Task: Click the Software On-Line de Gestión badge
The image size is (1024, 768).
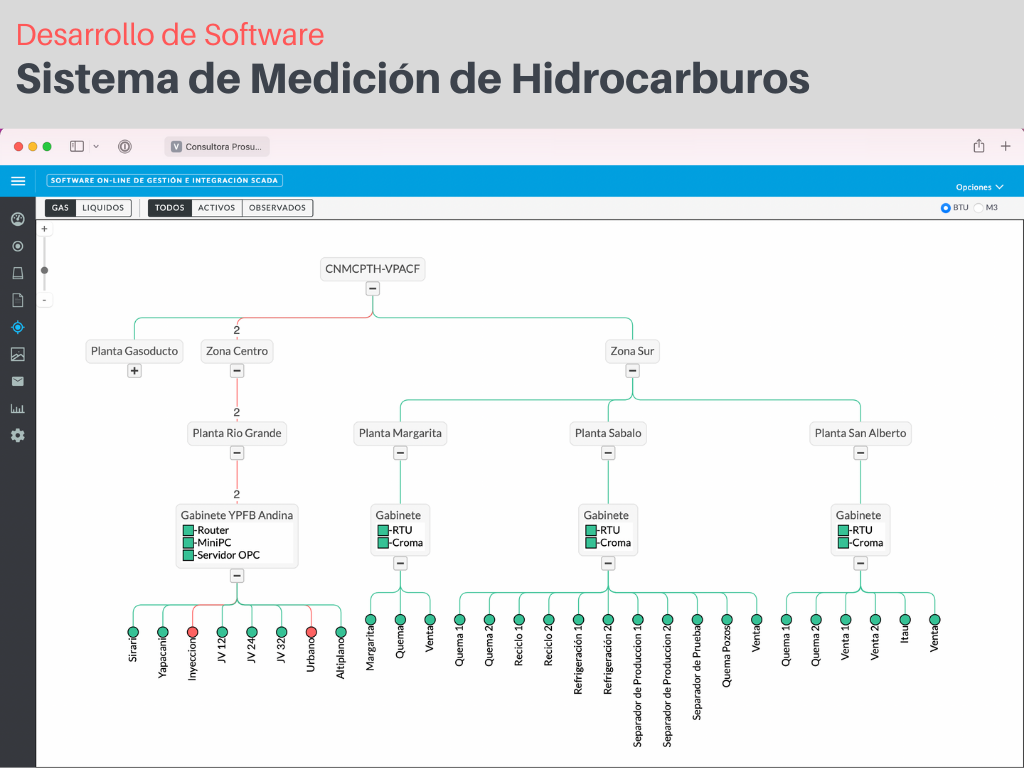Action: [x=165, y=180]
